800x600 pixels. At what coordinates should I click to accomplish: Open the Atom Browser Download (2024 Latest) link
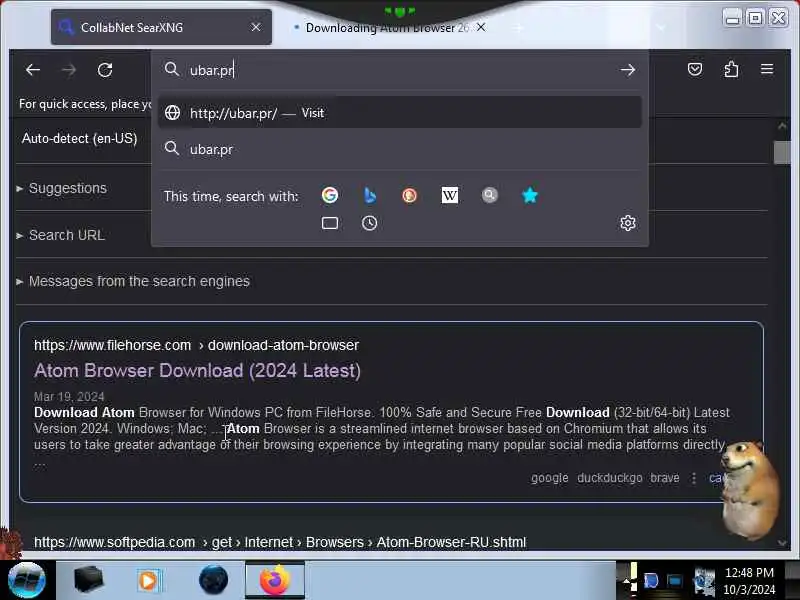click(197, 370)
